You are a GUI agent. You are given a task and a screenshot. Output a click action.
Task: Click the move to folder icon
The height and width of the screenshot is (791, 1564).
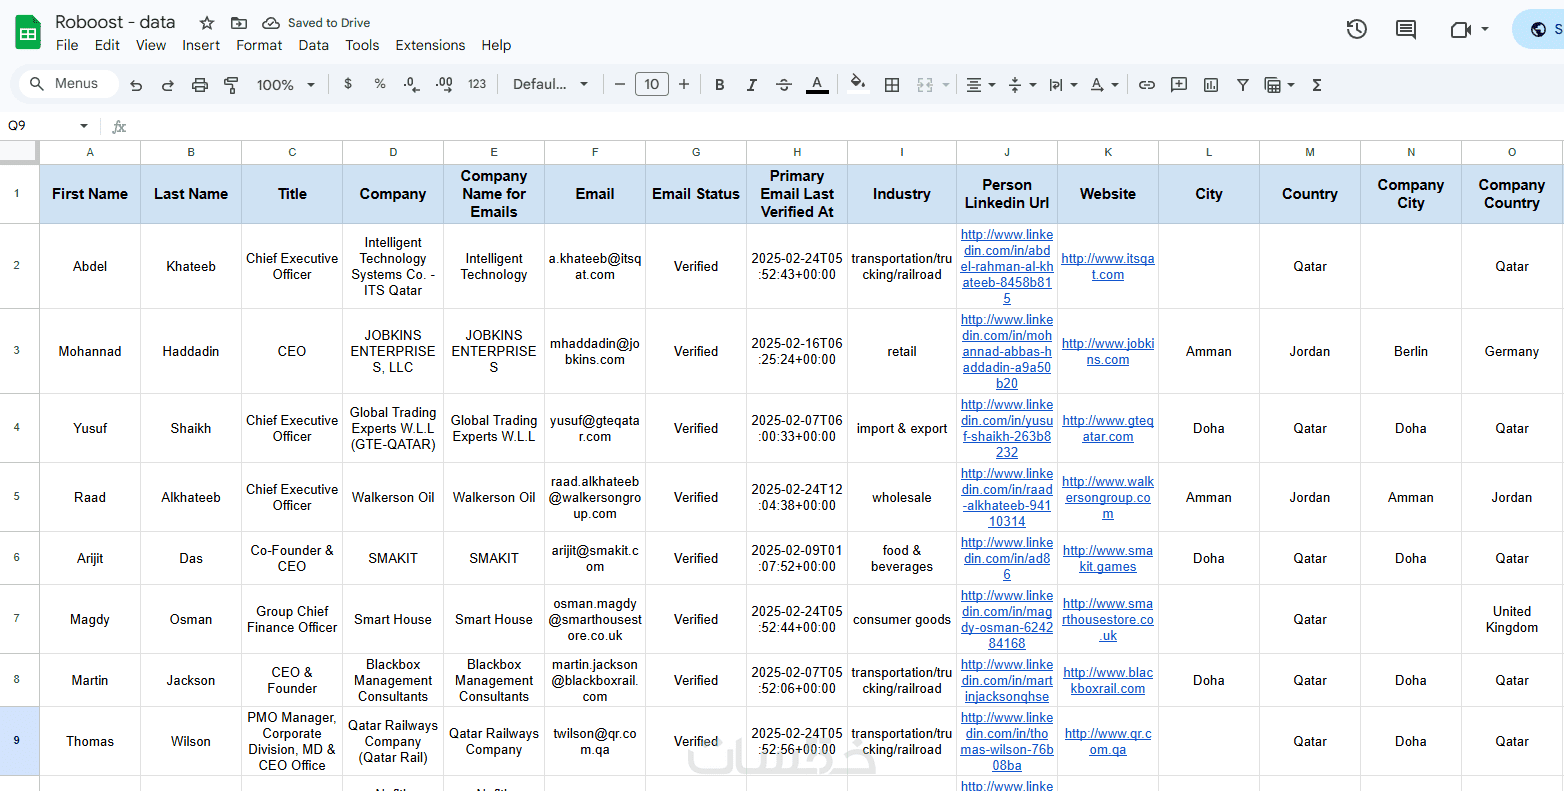click(239, 23)
